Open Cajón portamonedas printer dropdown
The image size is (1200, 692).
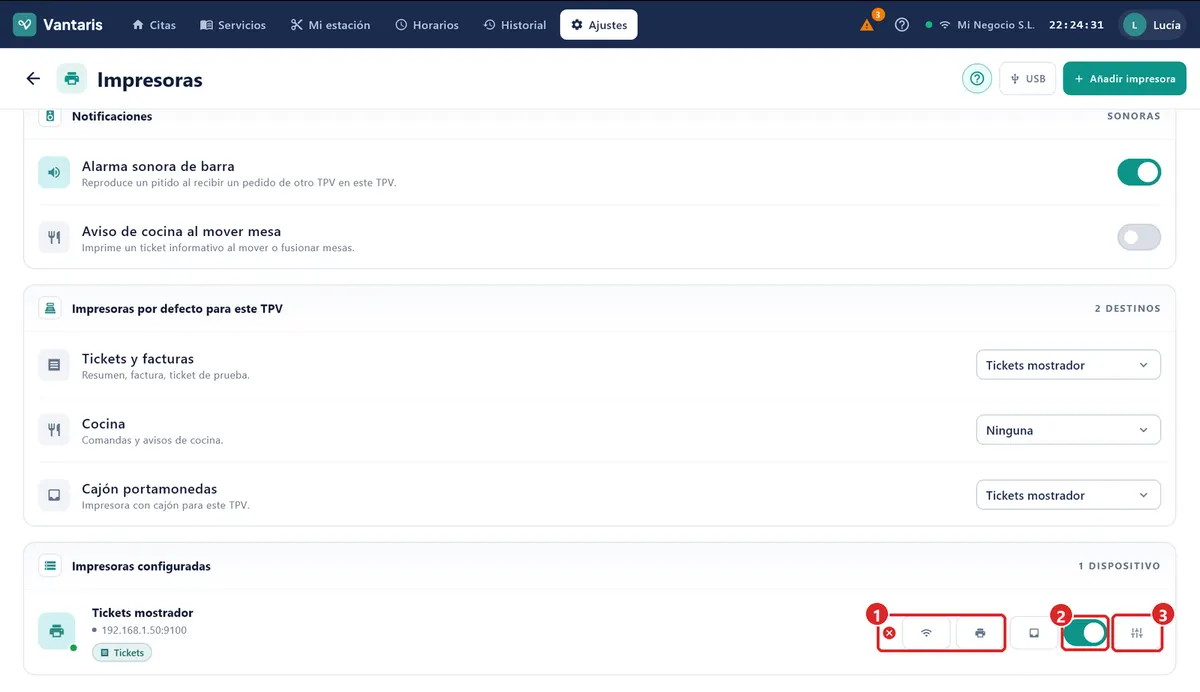[1068, 495]
